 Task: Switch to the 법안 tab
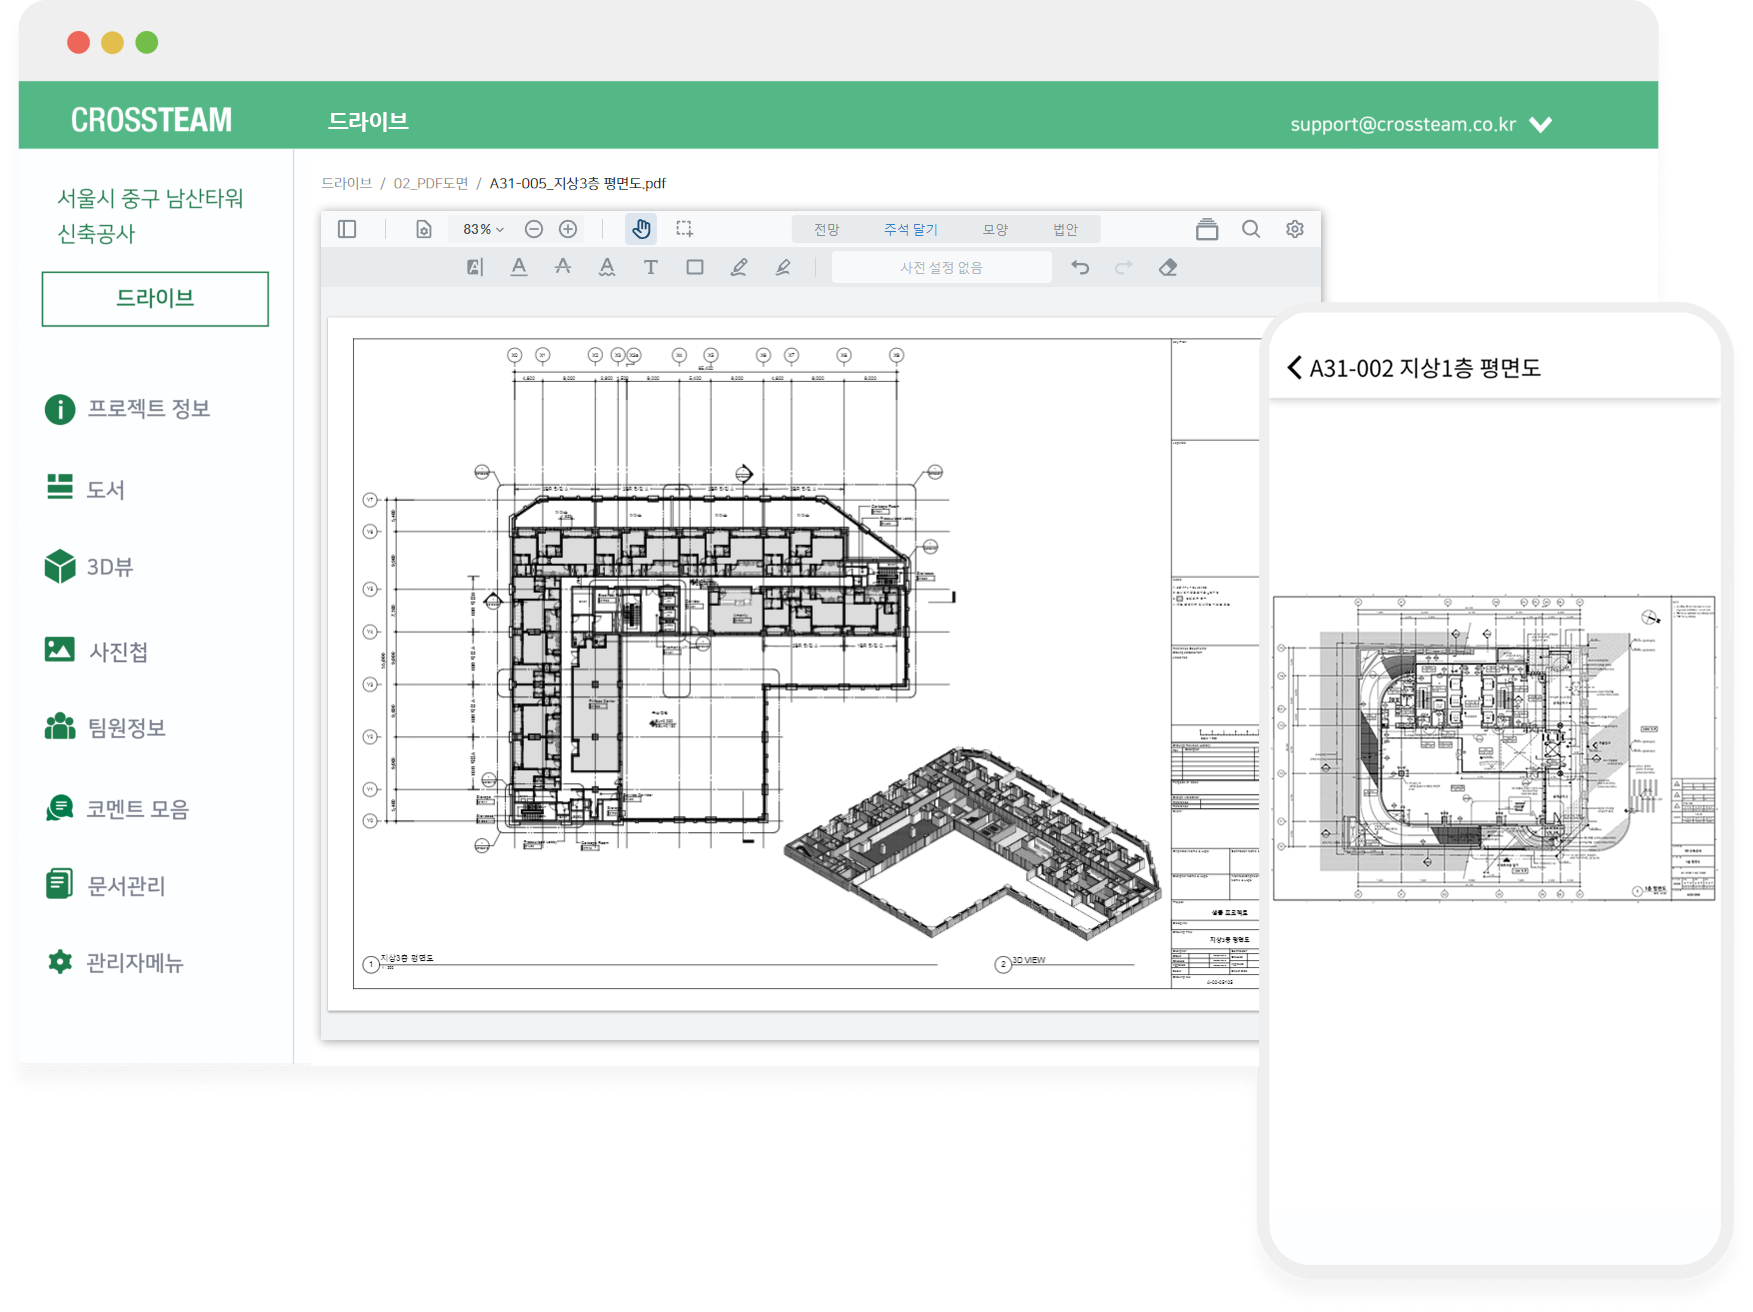(1065, 229)
